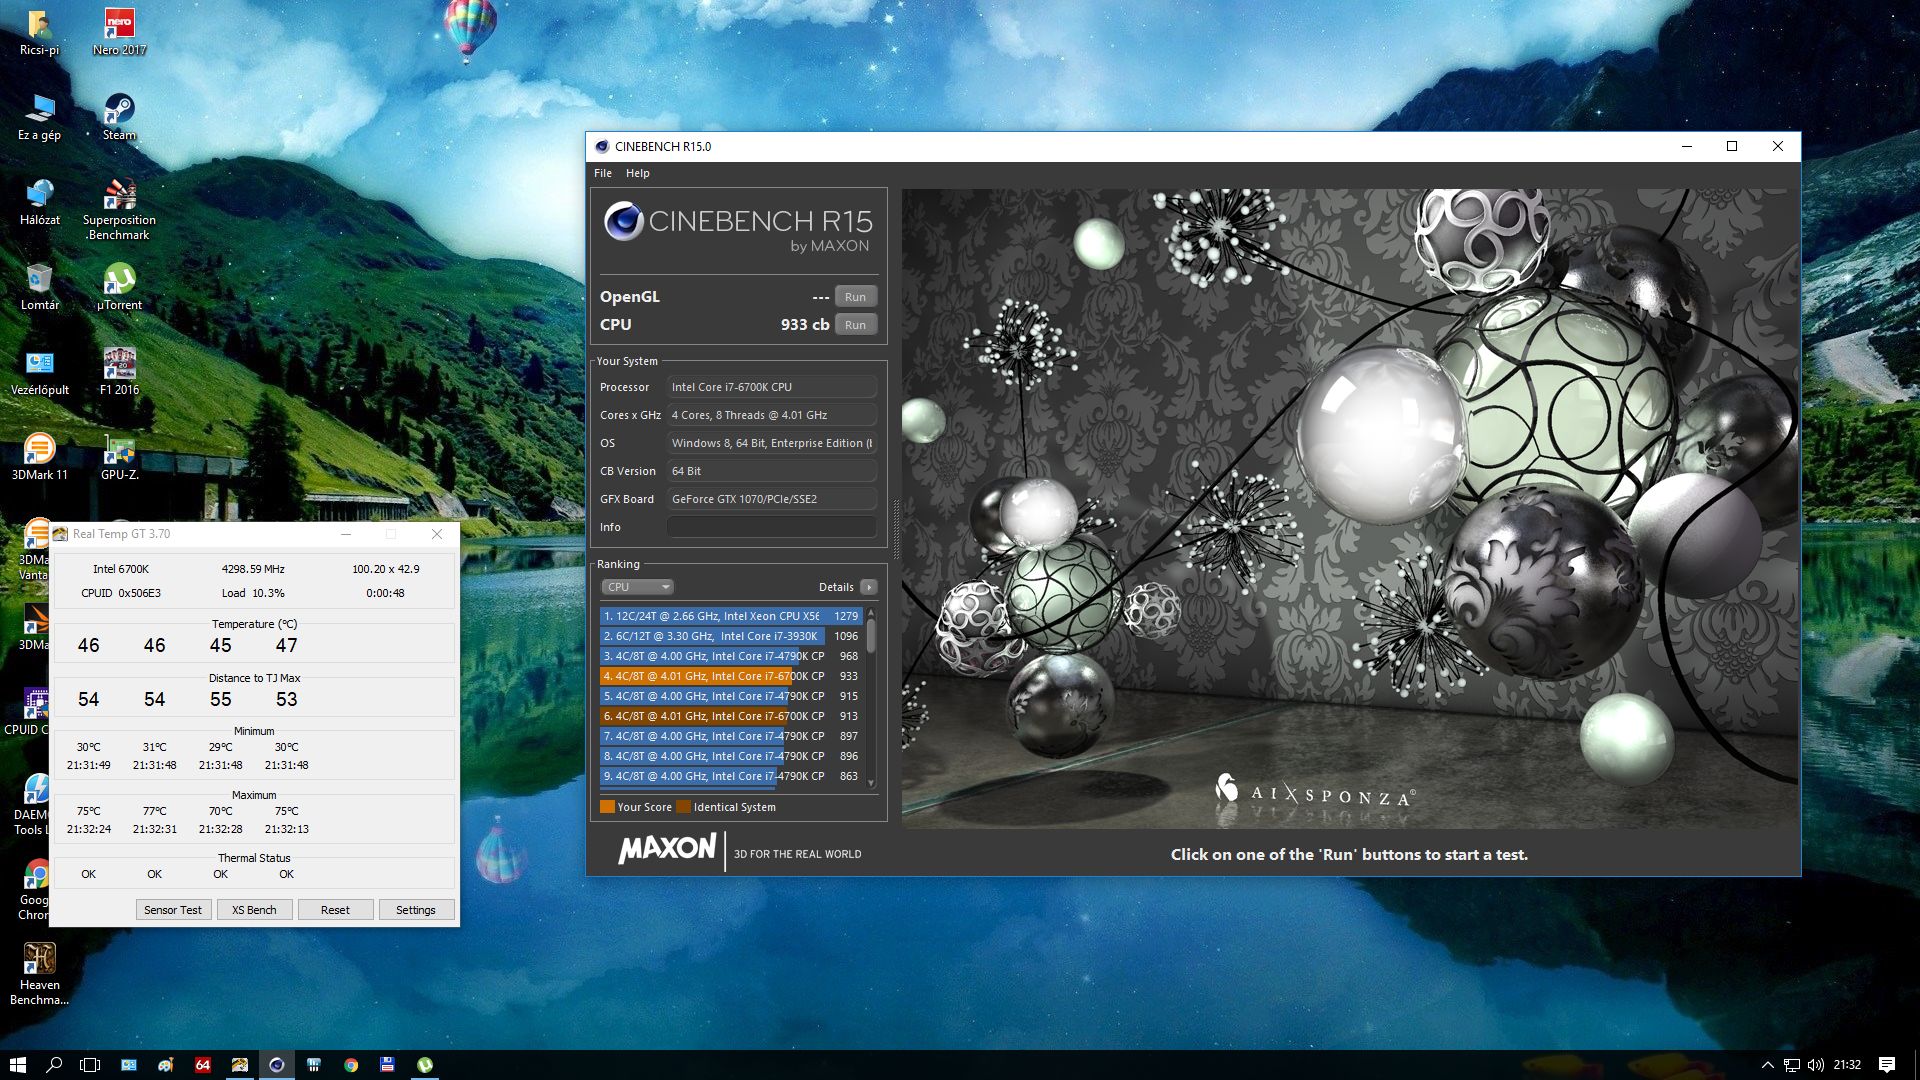Click the taskbar clock showing 21:32
This screenshot has width=1920, height=1080.
pos(1847,1065)
